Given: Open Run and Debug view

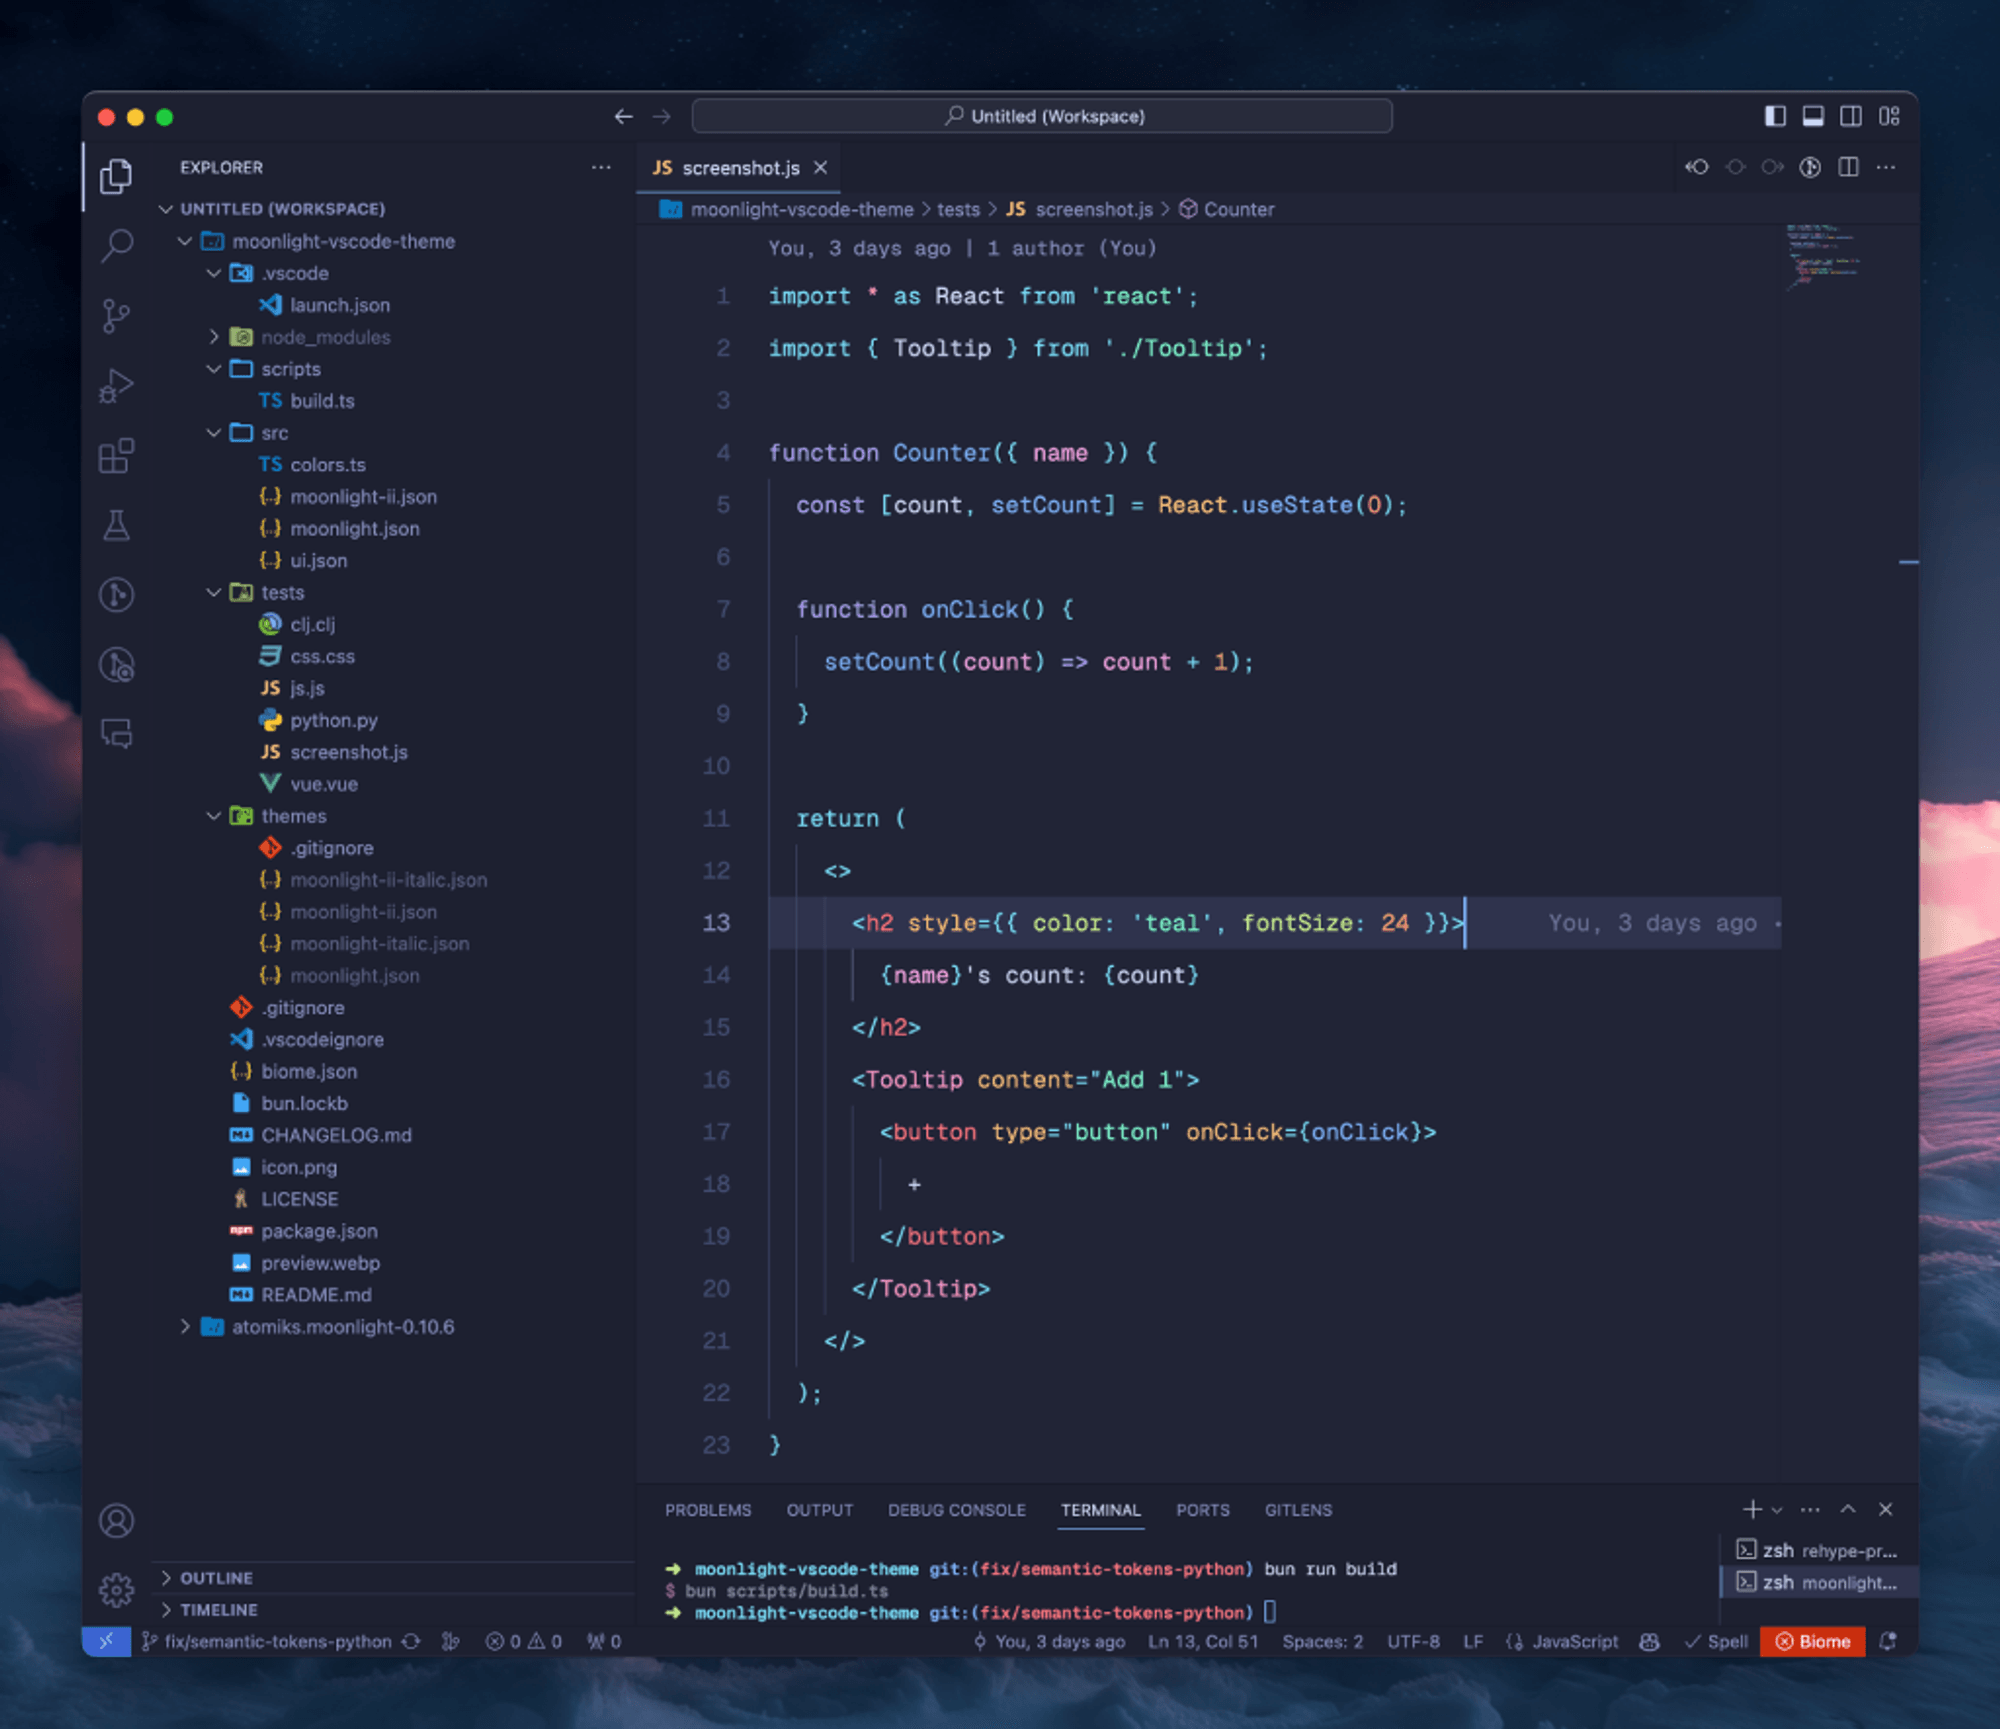Looking at the screenshot, I should (116, 386).
